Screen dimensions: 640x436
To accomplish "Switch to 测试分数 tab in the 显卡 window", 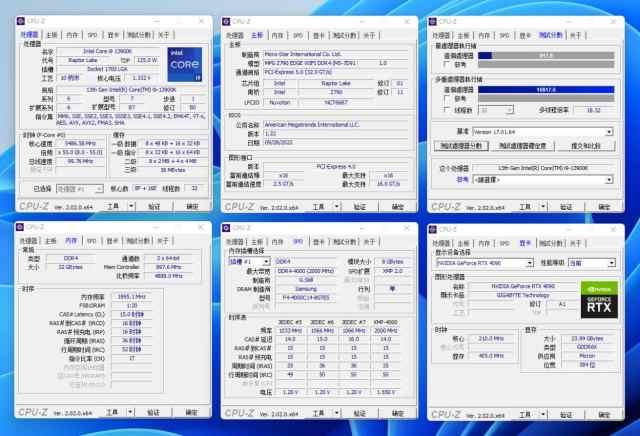I will click(551, 243).
